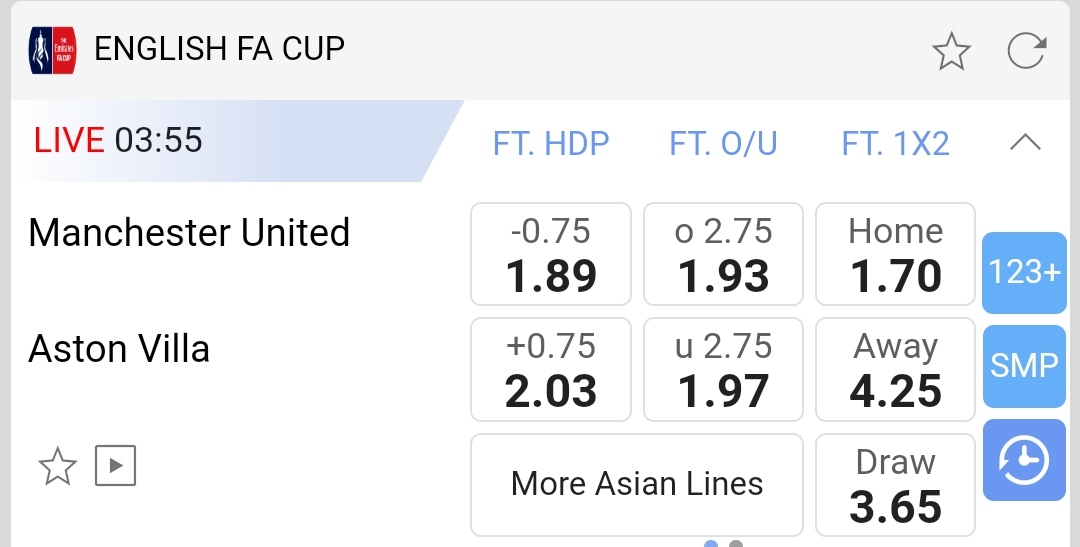
Task: Choose Away win odds 4.25
Action: 895,368
